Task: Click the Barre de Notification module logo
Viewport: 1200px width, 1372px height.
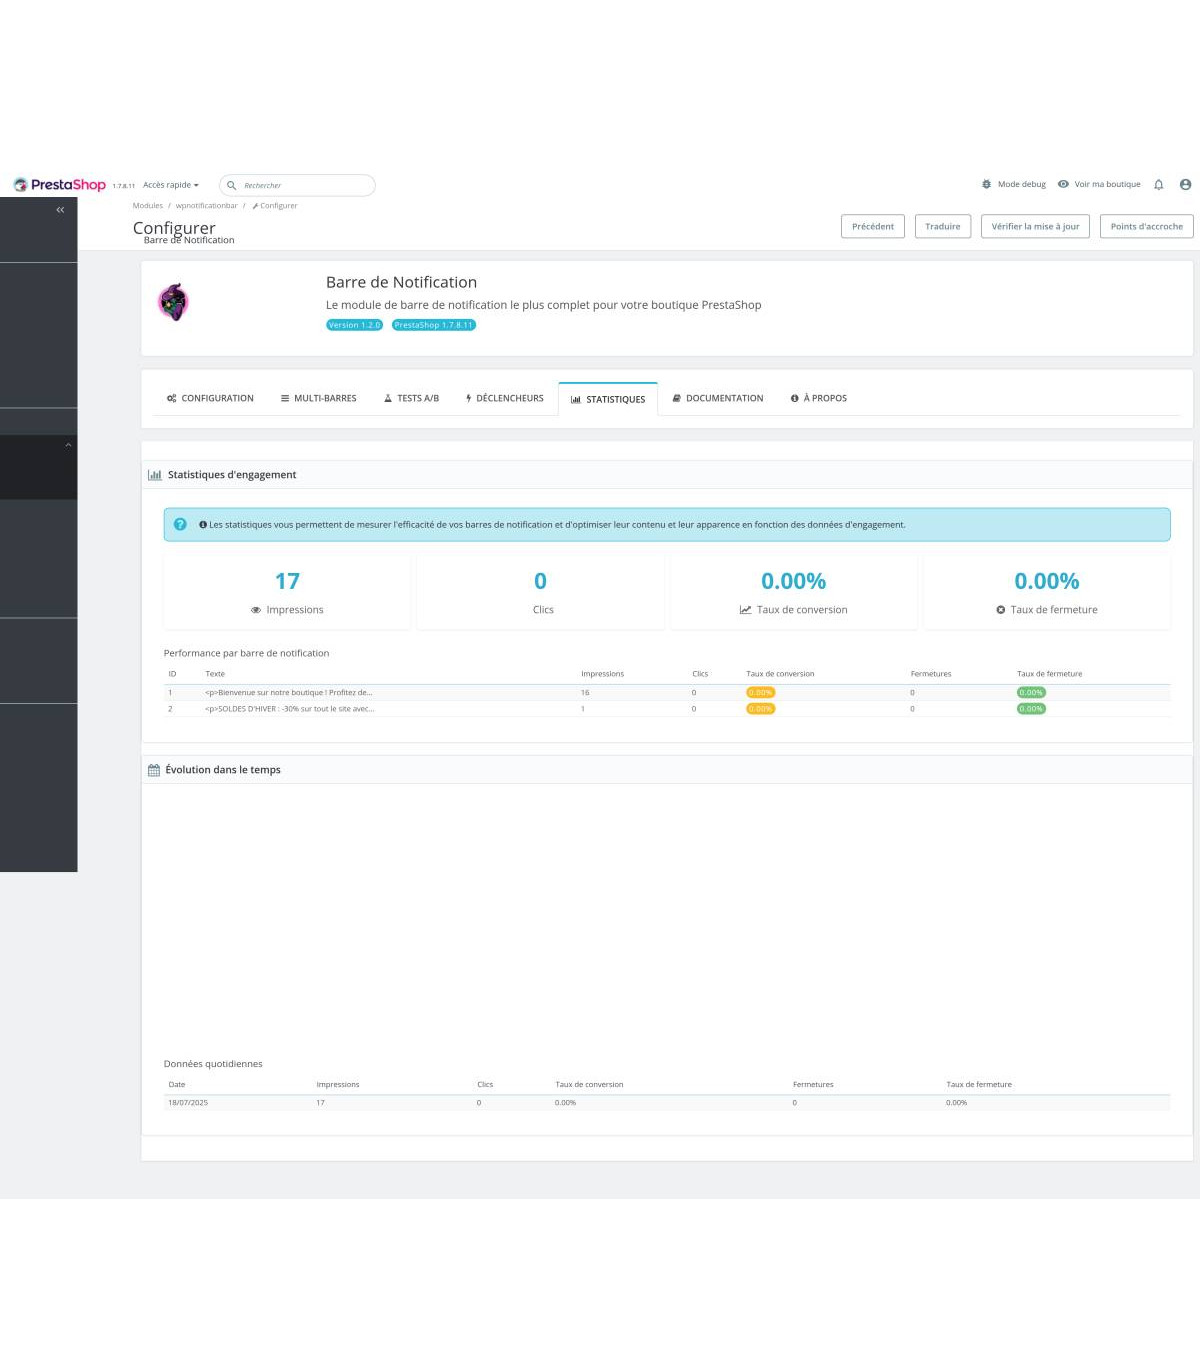Action: point(174,302)
